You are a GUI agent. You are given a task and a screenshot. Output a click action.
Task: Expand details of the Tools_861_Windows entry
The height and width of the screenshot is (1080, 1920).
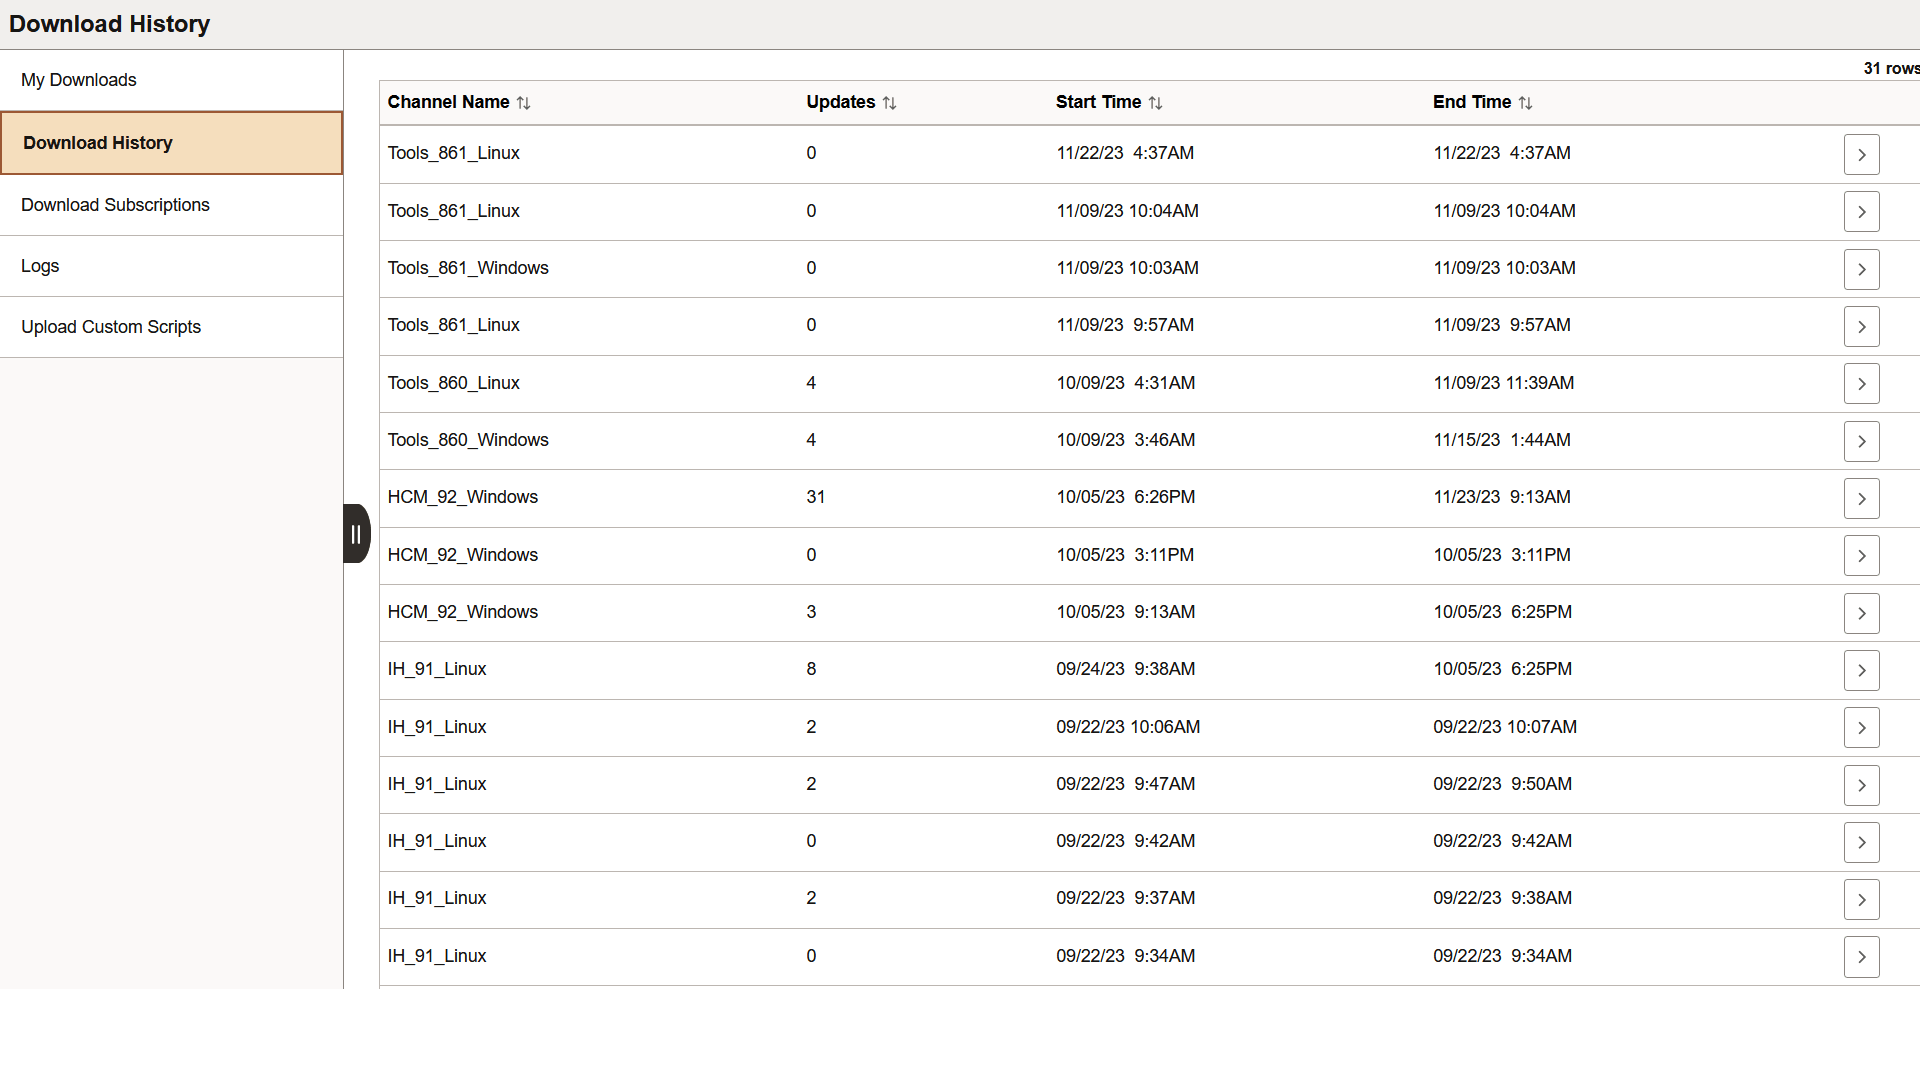pyautogui.click(x=1861, y=268)
